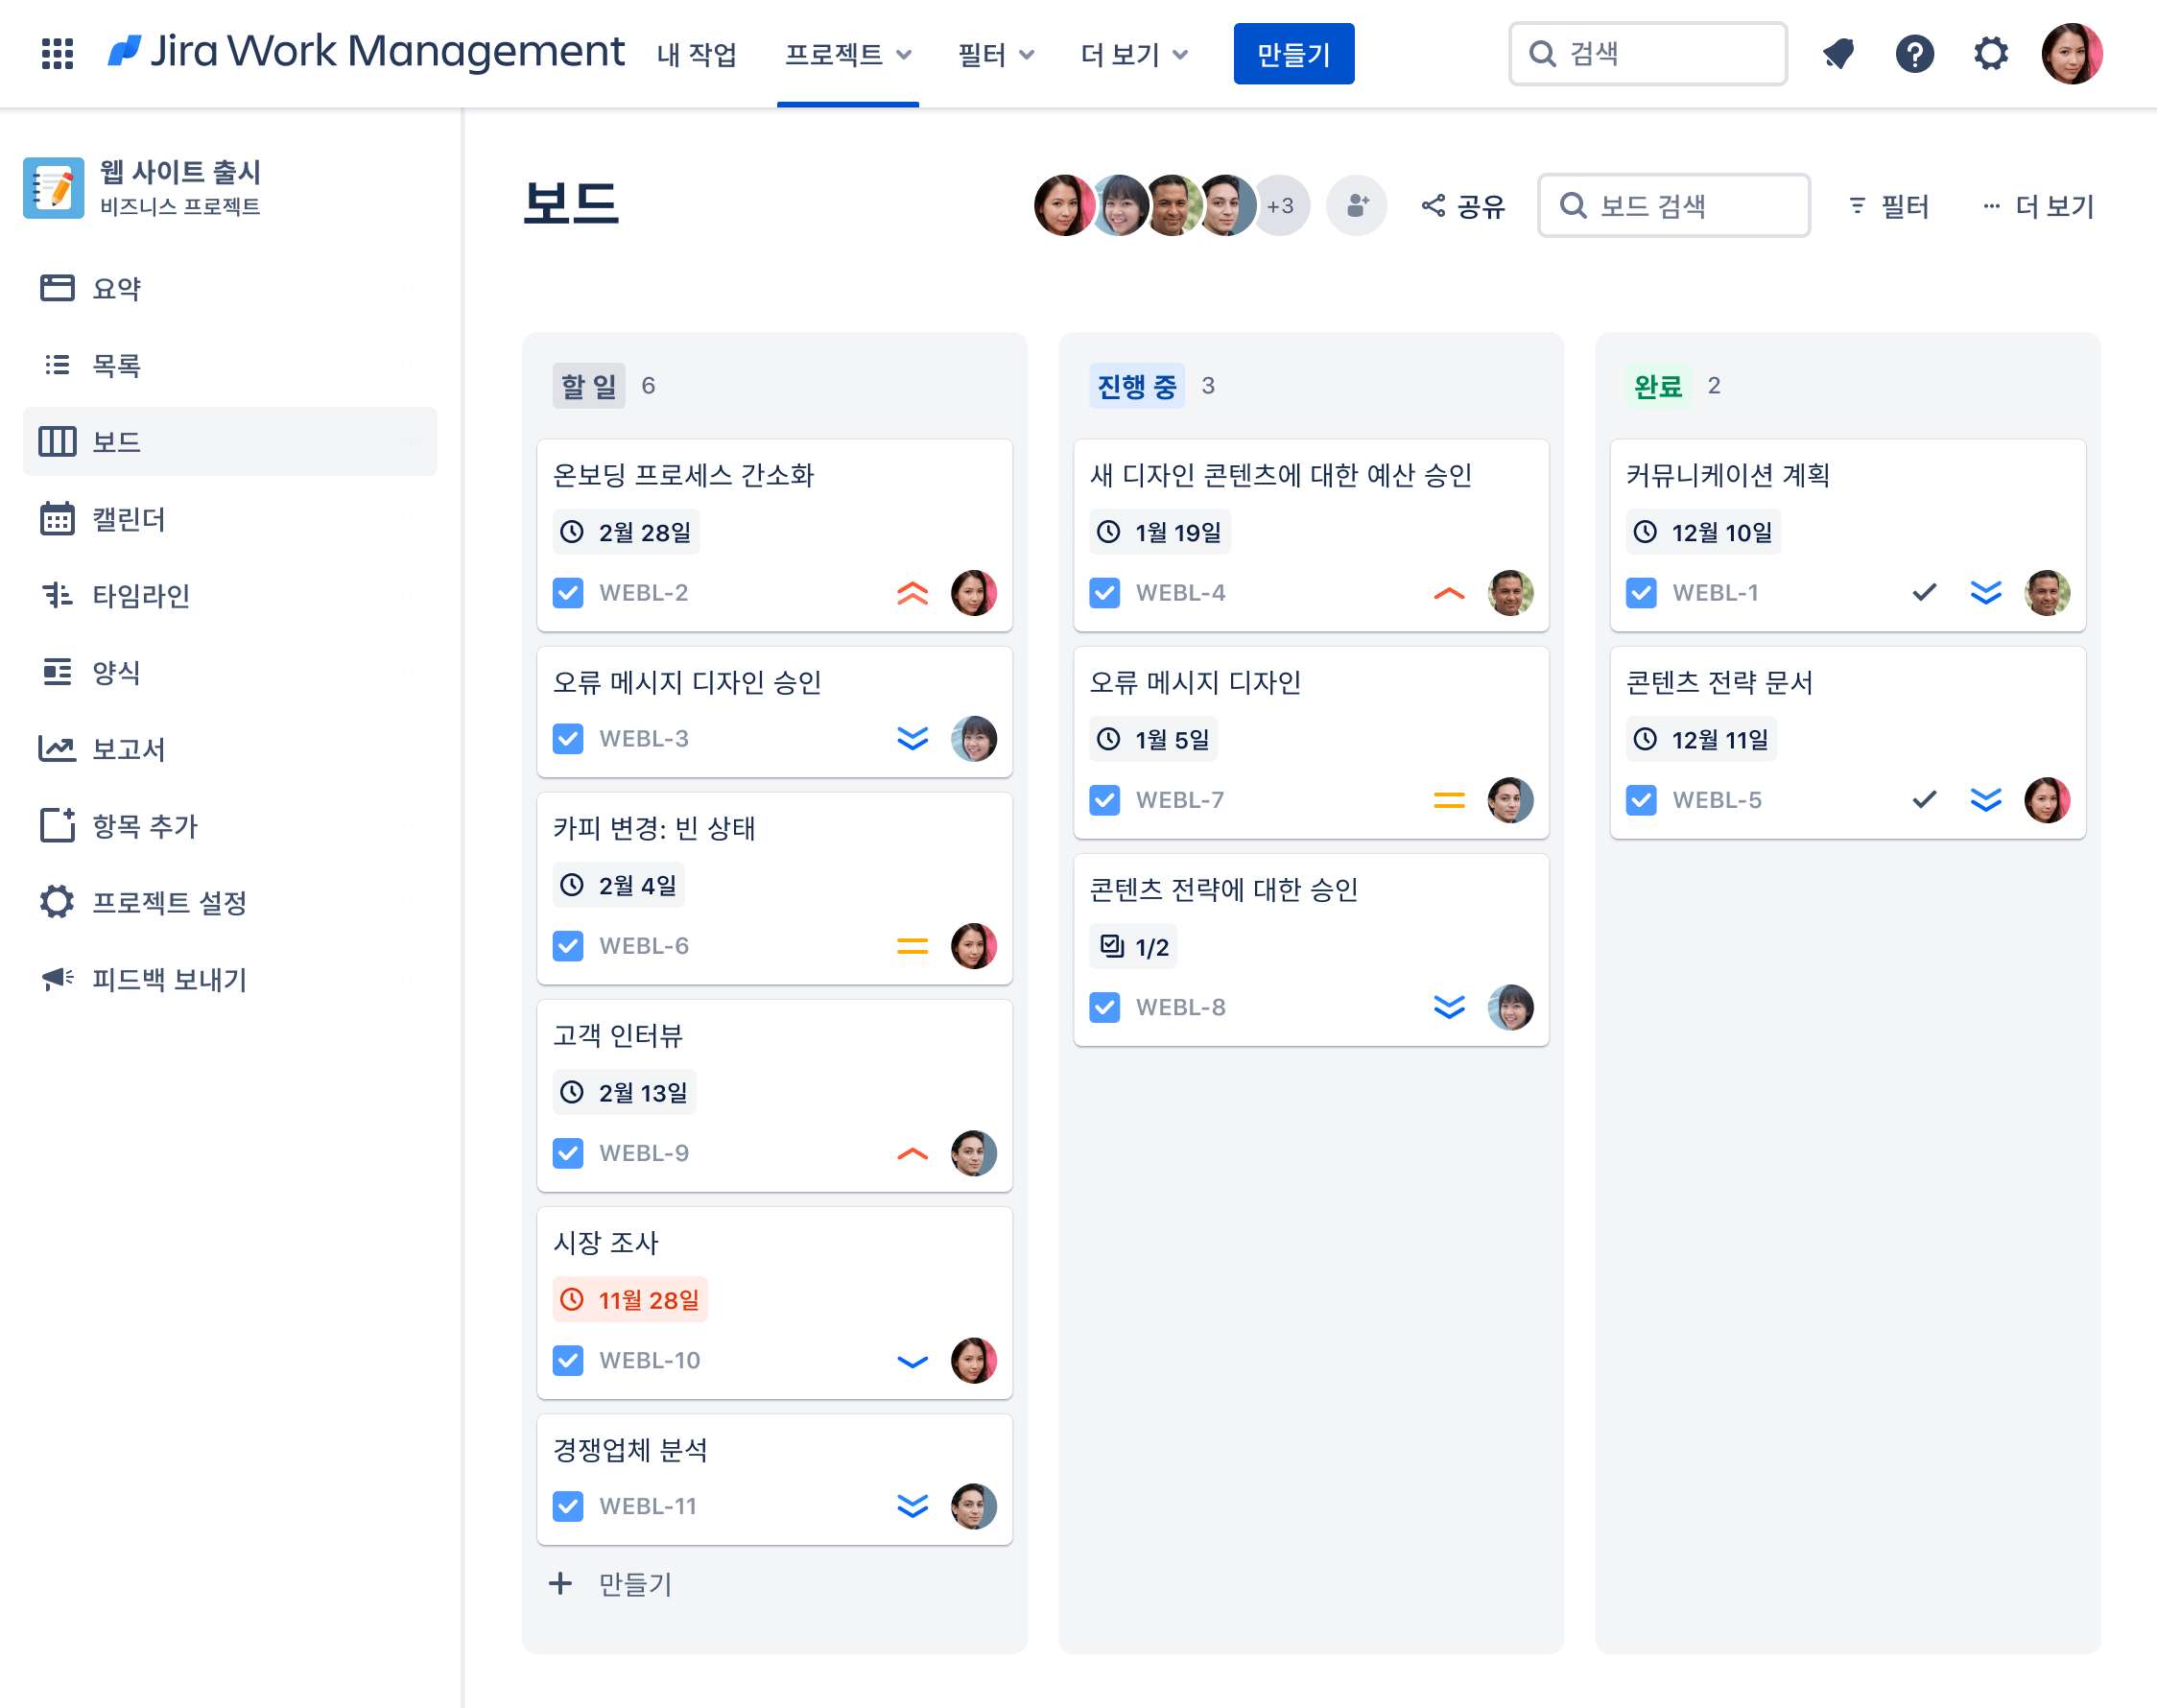Viewport: 2157px width, 1708px height.
Task: Click medium priority icon on WEBL-6
Action: [912, 946]
